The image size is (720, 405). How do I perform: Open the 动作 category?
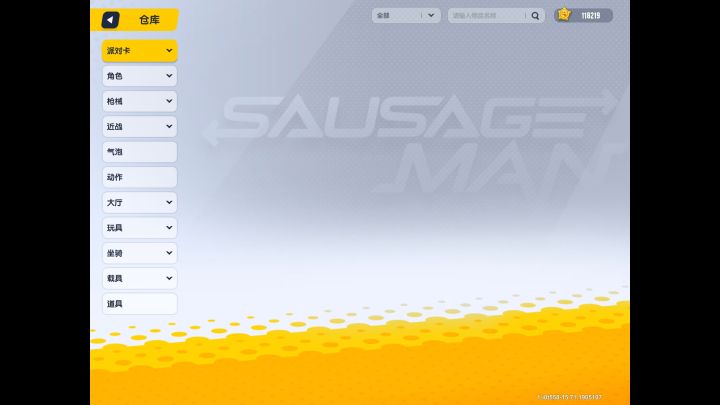coord(140,177)
